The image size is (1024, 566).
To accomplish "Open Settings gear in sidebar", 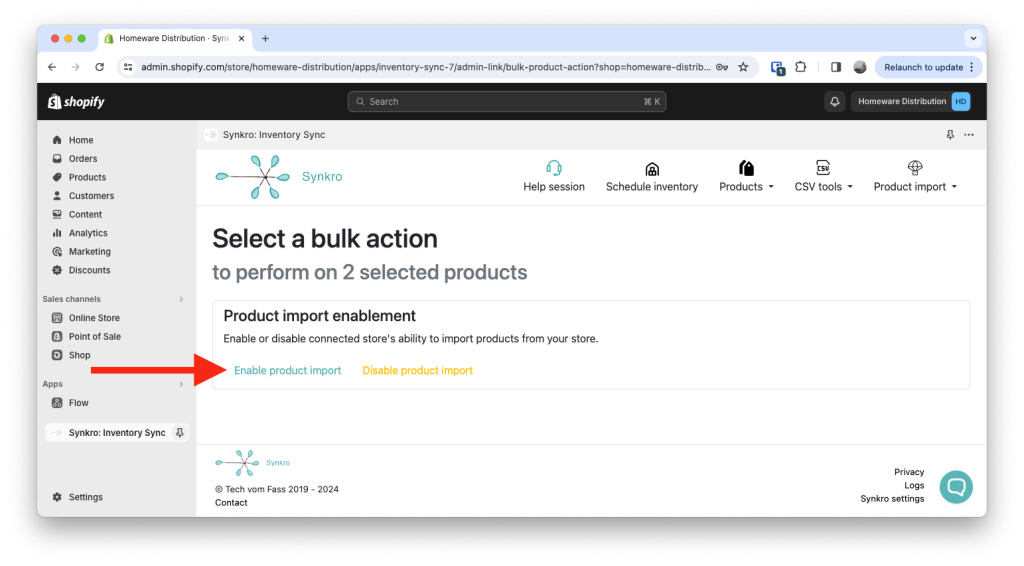I will 57,497.
